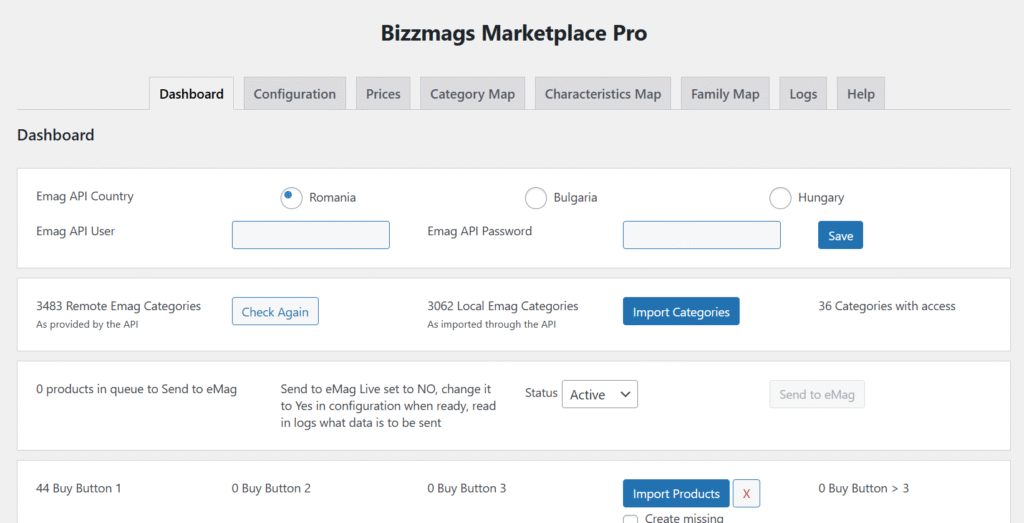Select Bulgaria as API country
The width and height of the screenshot is (1024, 523).
click(x=536, y=198)
